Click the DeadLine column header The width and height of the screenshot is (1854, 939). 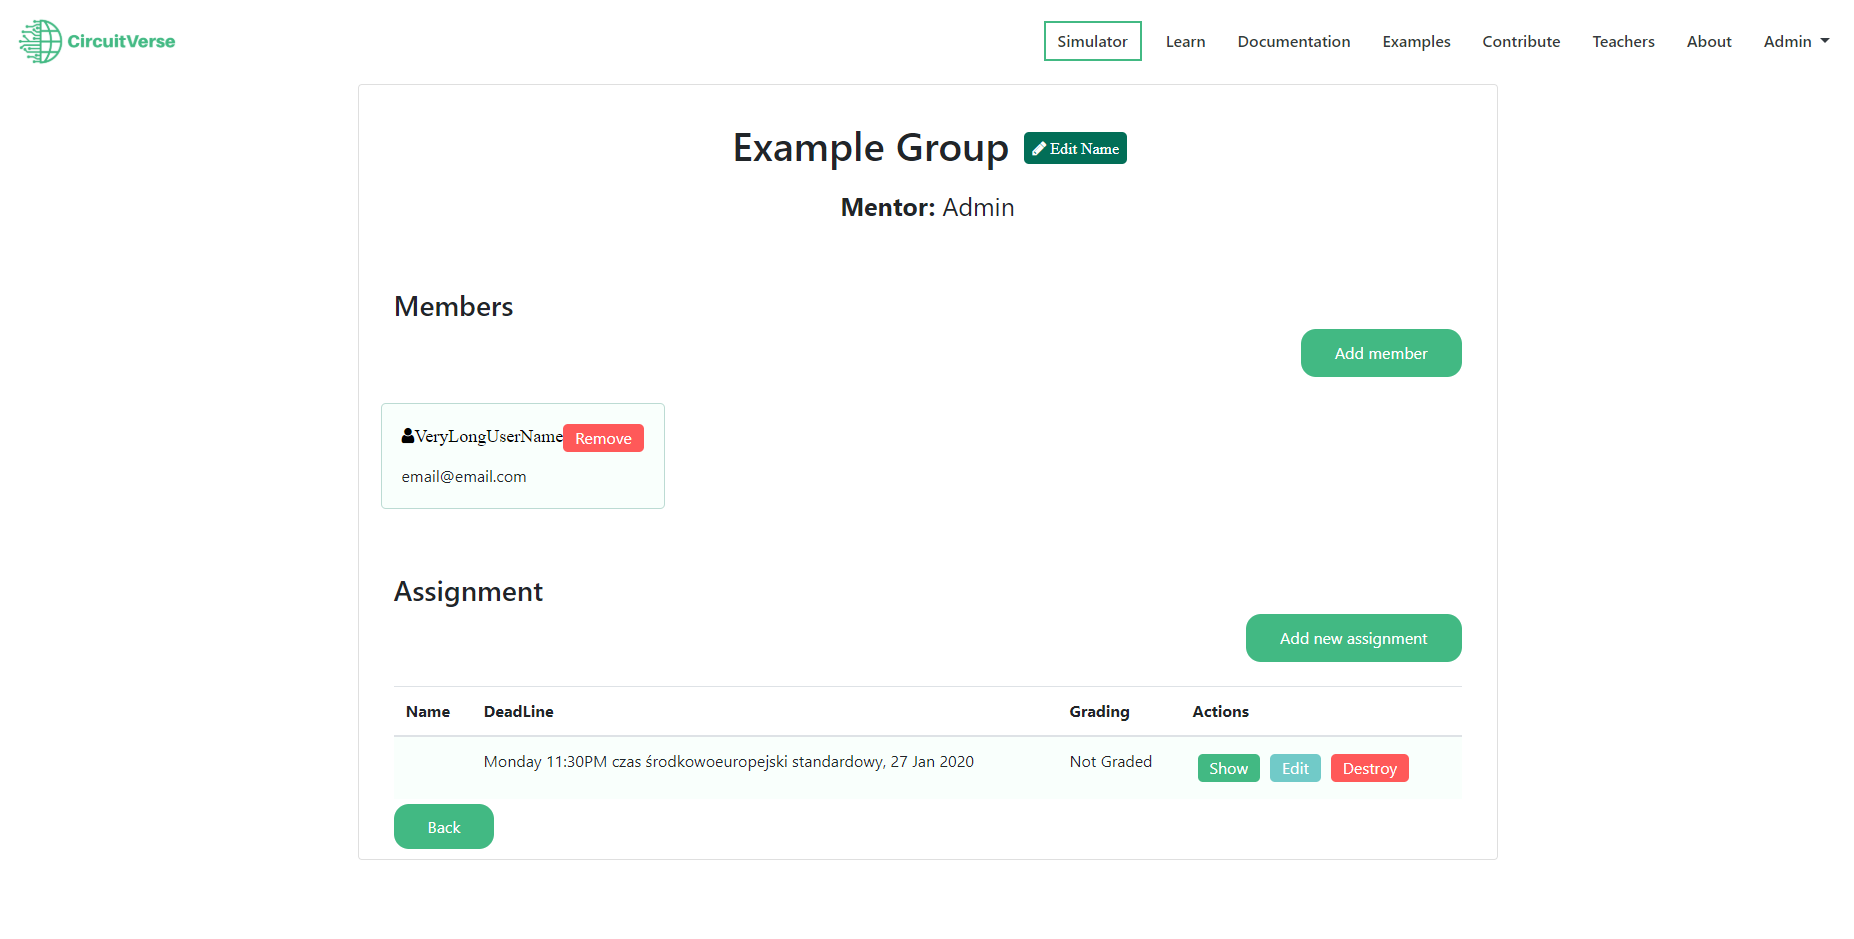(518, 712)
